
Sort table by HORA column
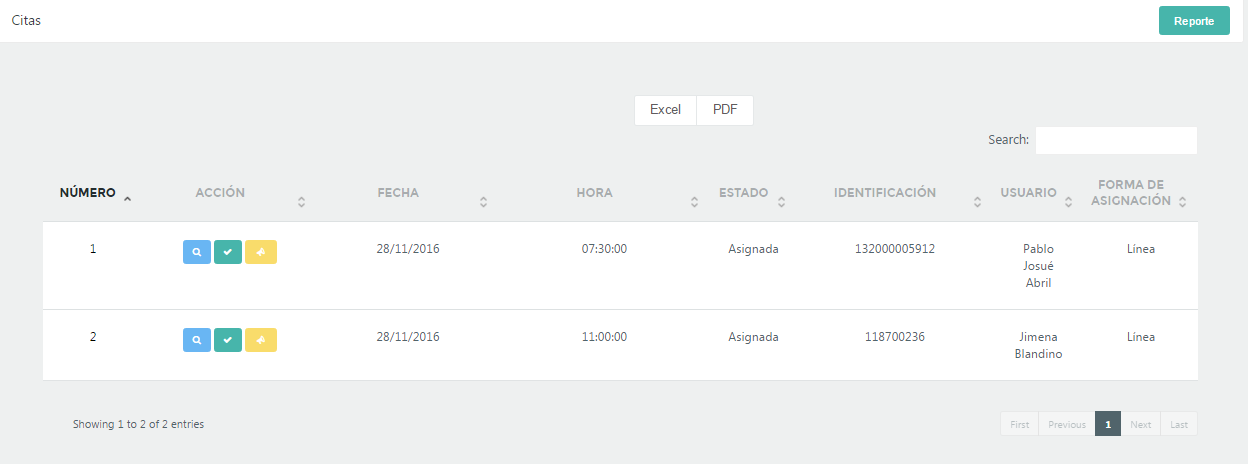click(594, 193)
